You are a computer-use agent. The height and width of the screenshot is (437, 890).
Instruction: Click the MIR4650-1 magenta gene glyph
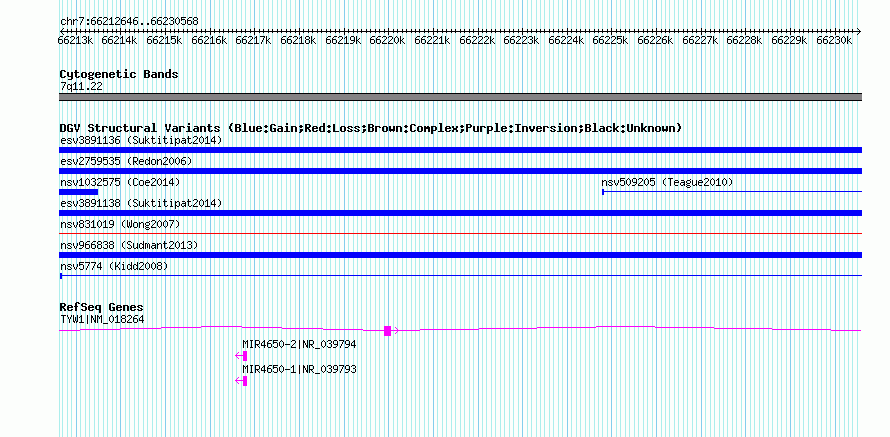[241, 381]
